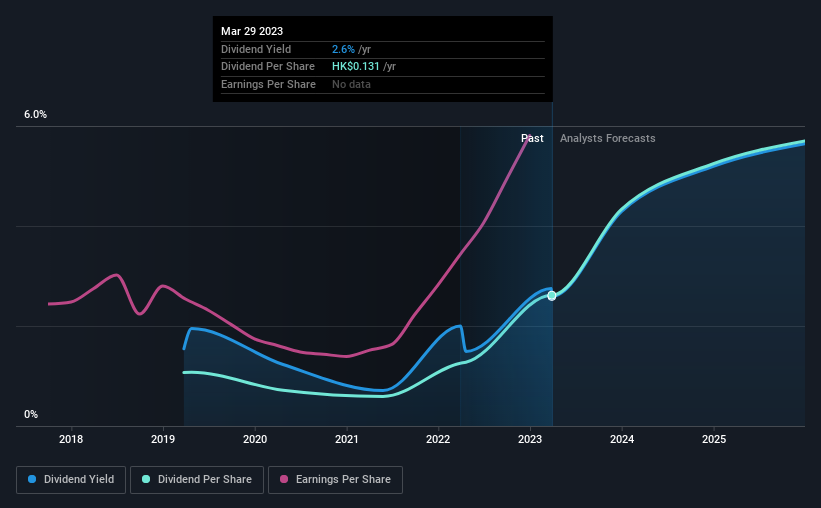Click the 'Past' label on chart
The height and width of the screenshot is (508, 821).
point(532,138)
